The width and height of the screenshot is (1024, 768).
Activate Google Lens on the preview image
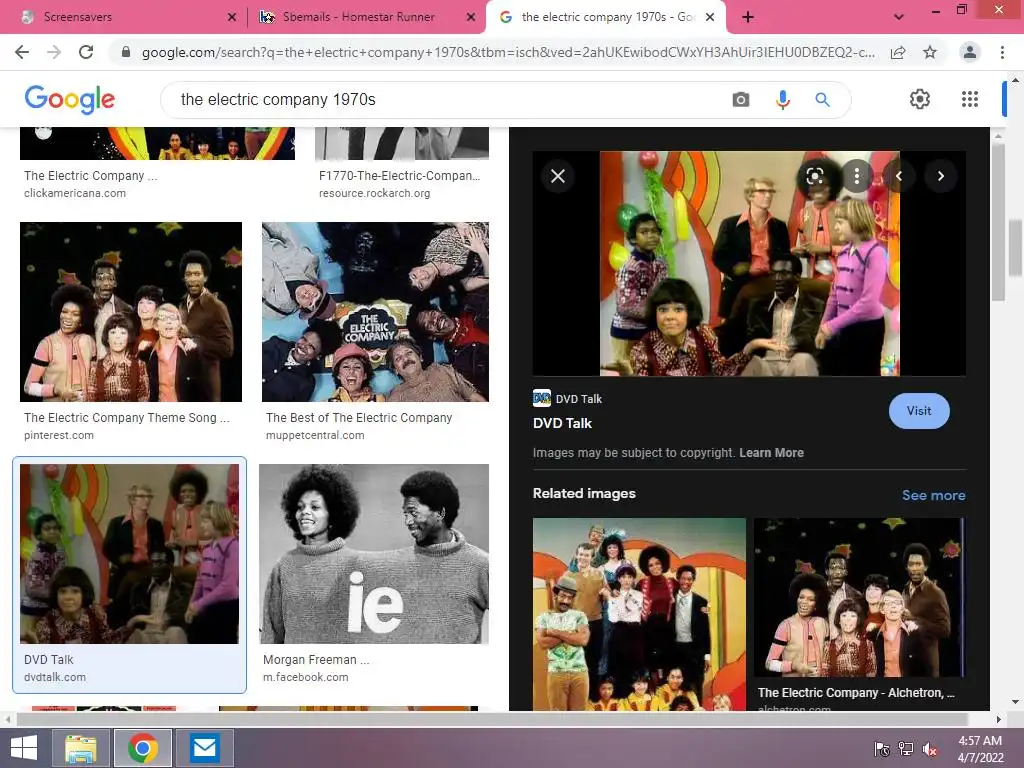(814, 176)
